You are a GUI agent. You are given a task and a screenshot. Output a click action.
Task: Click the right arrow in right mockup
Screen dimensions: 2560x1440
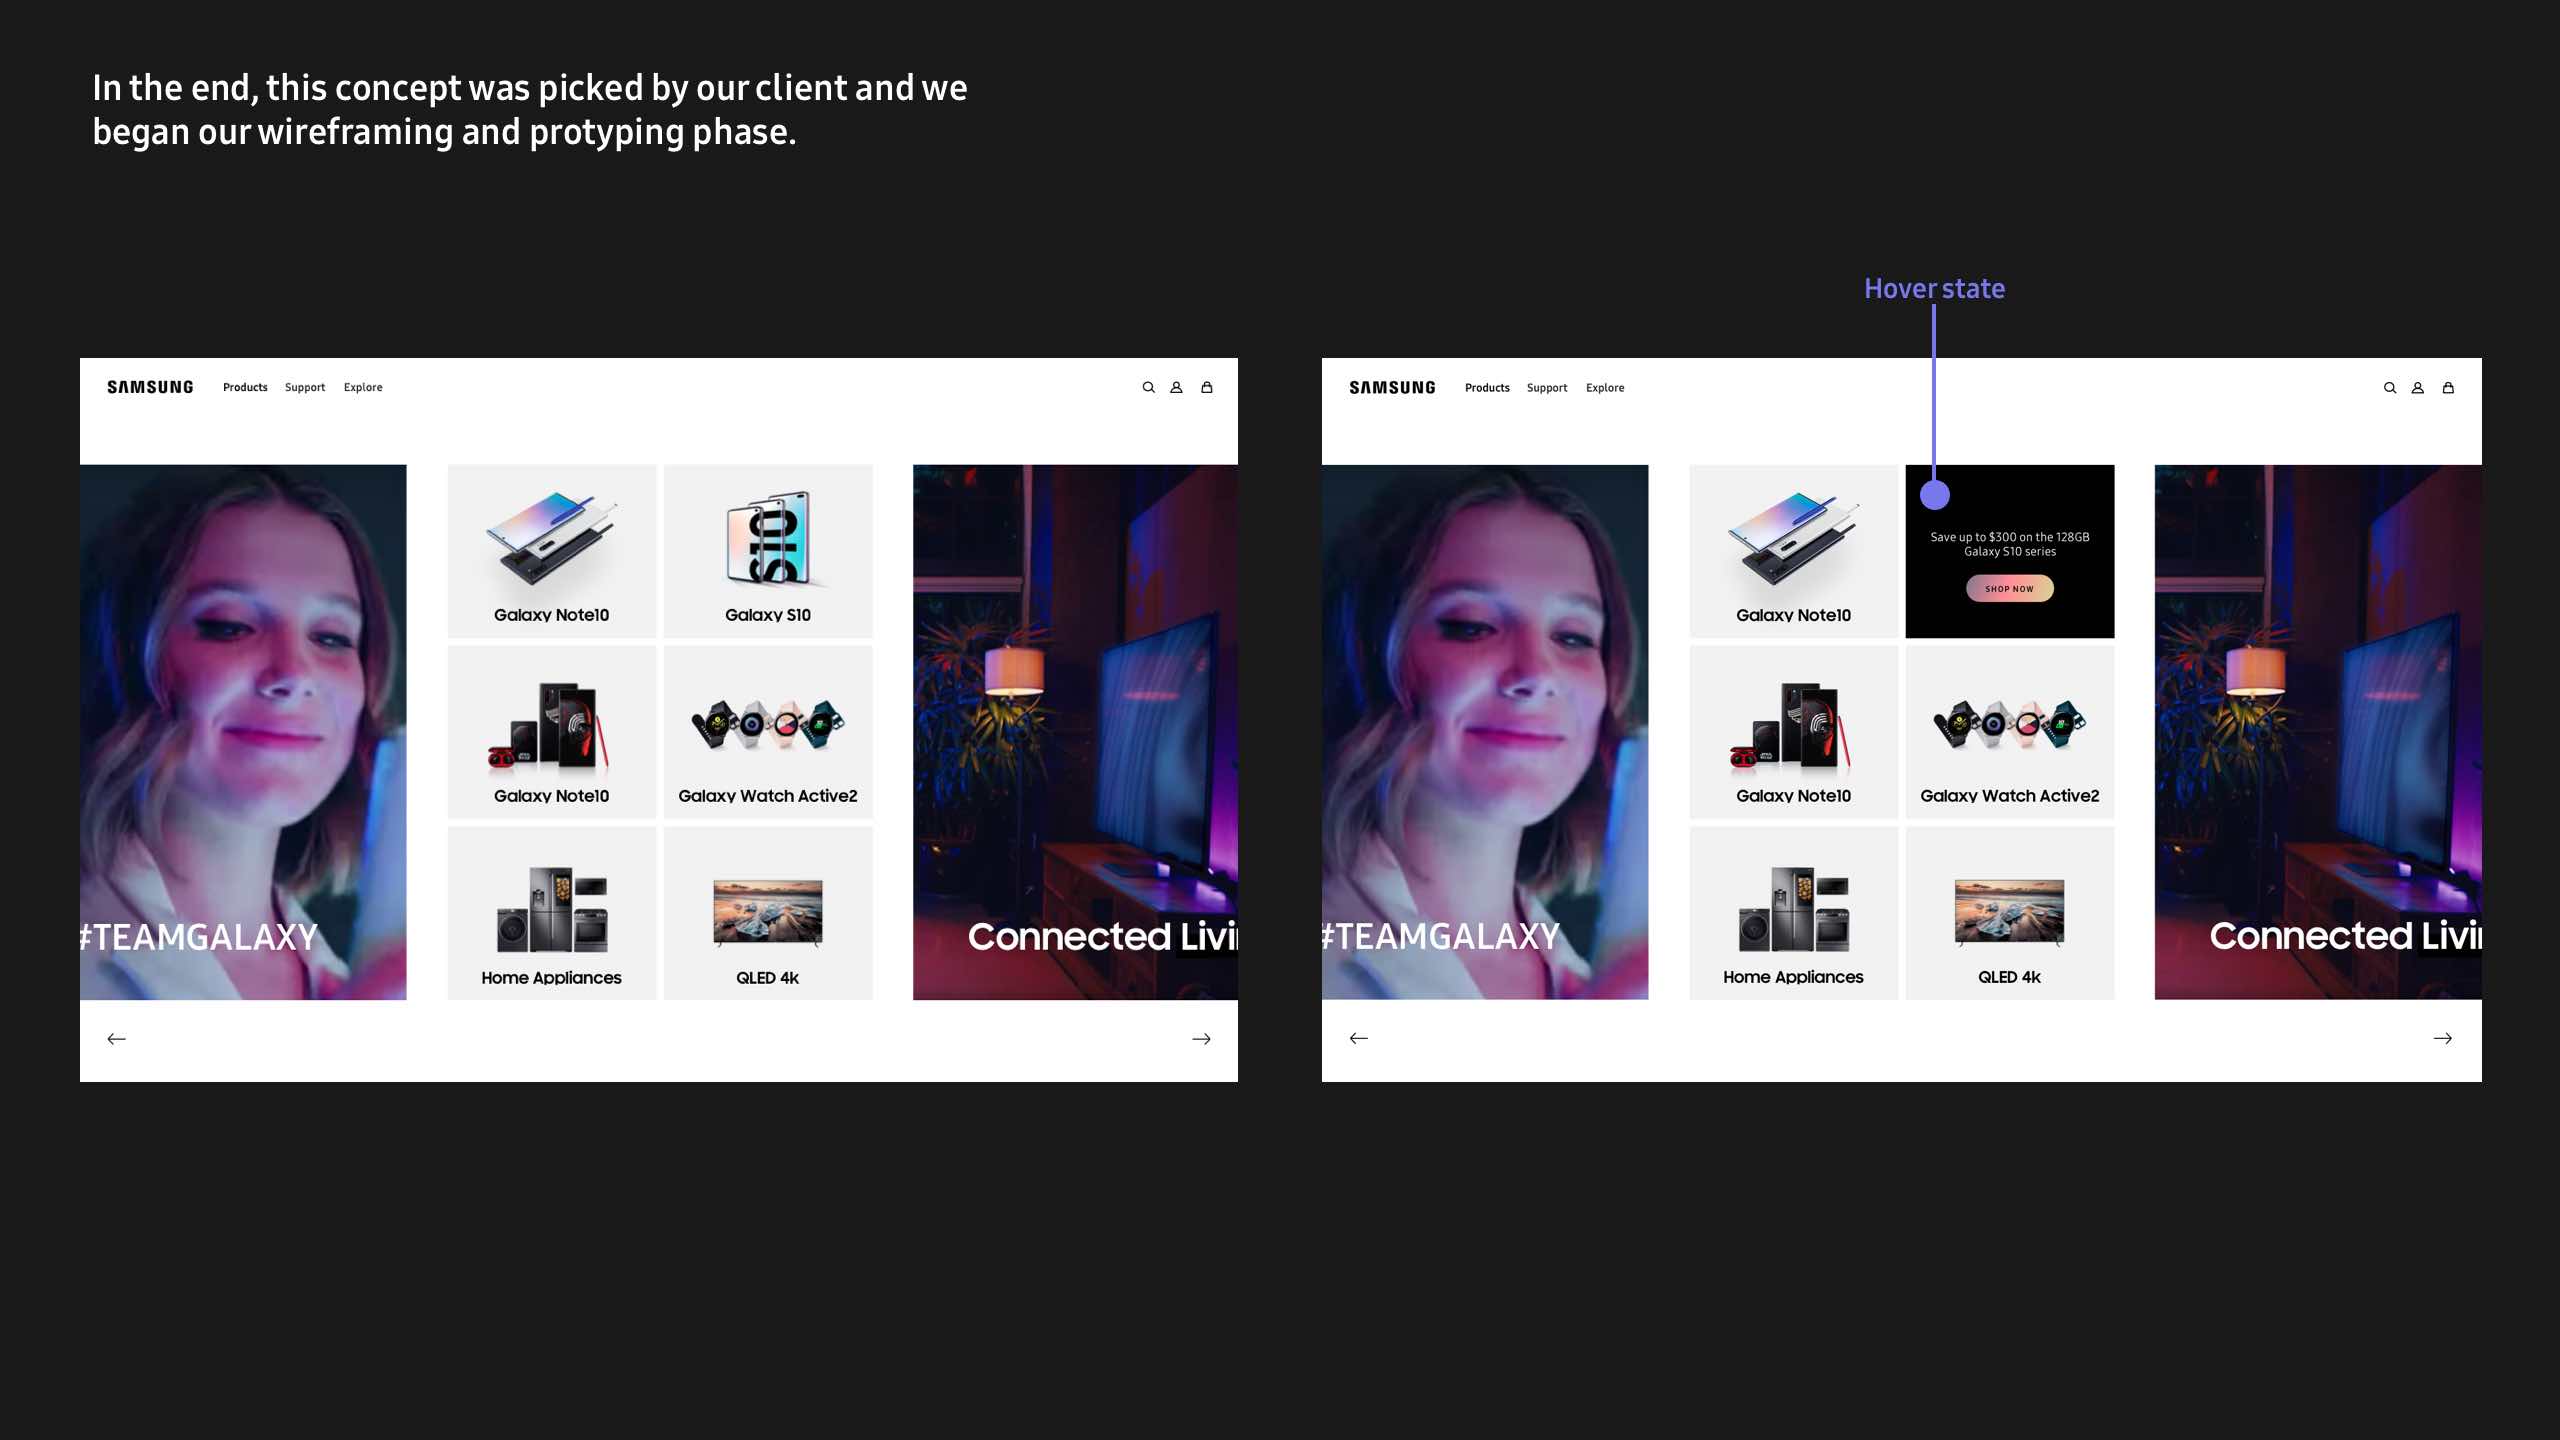click(2443, 1038)
